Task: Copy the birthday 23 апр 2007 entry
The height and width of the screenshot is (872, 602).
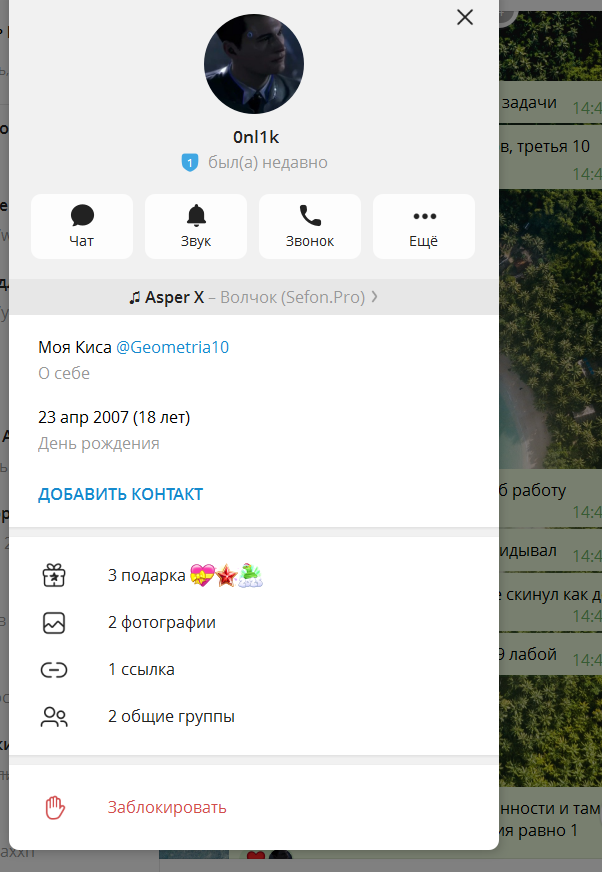Action: coord(114,417)
